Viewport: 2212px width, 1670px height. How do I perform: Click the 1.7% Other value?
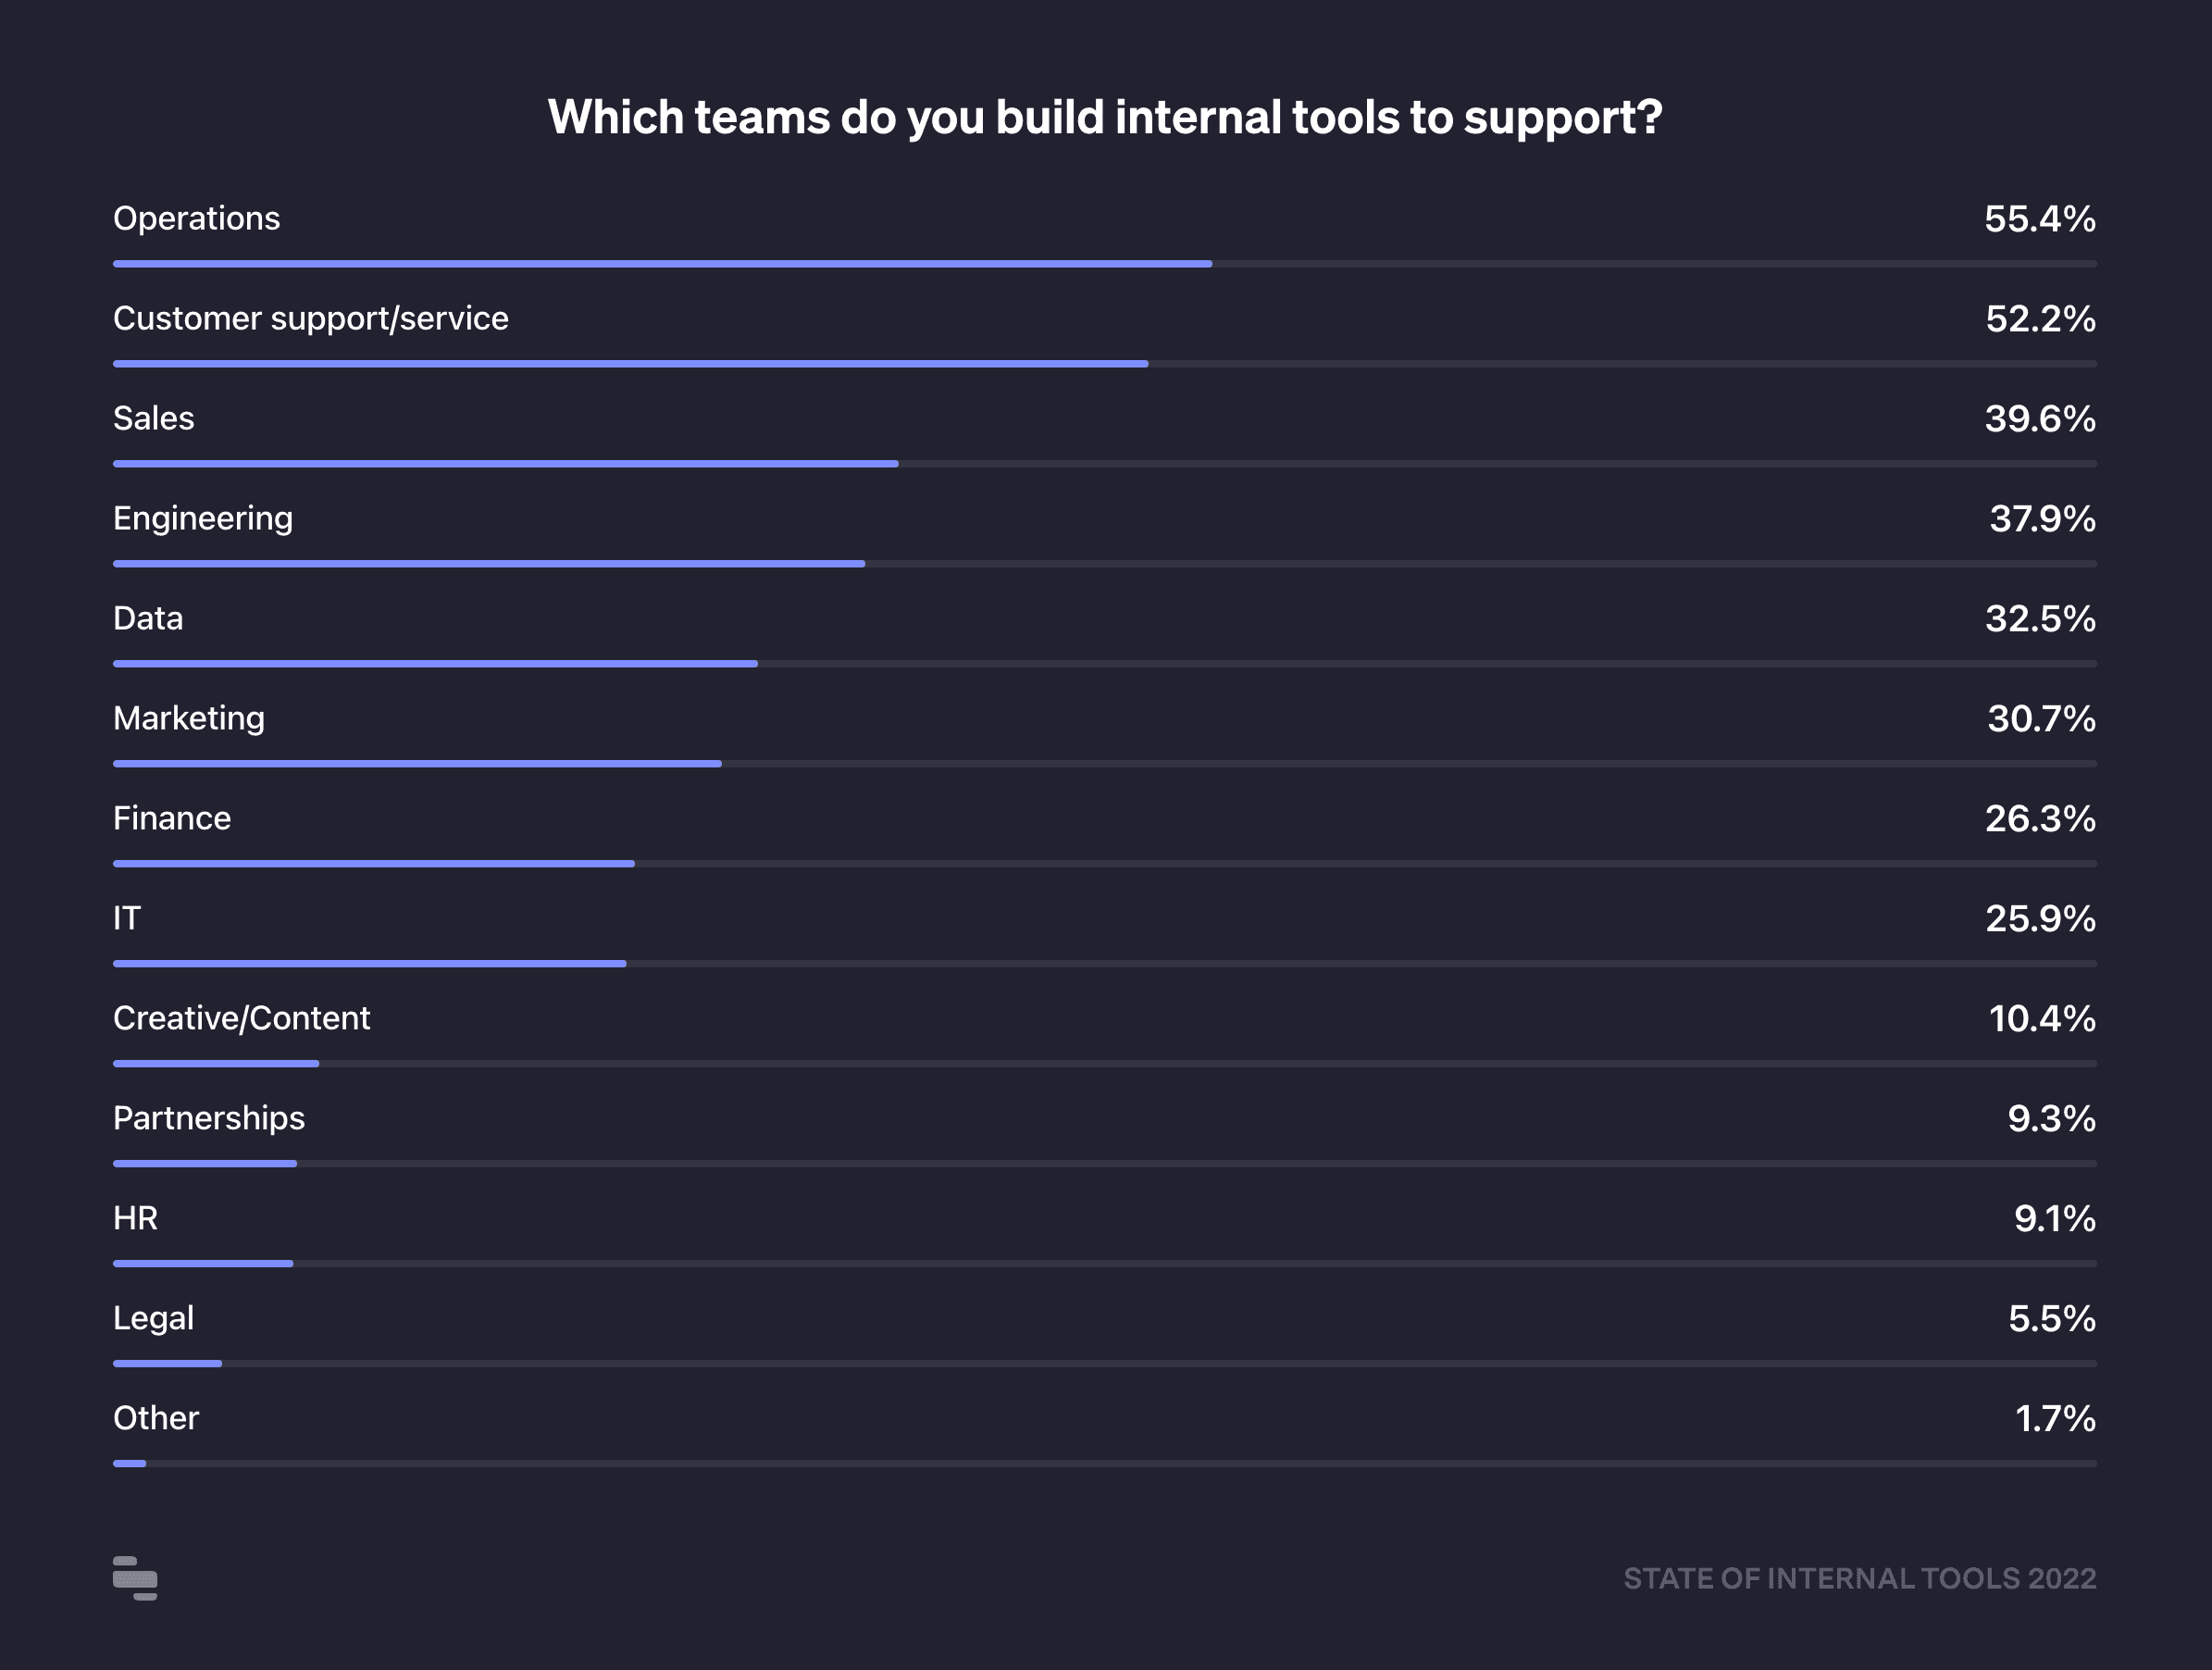click(x=2054, y=1419)
